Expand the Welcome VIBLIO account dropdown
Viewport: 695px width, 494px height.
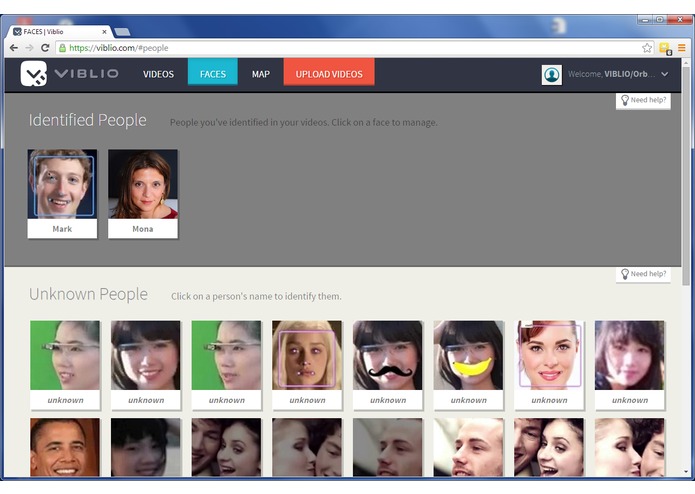664,74
